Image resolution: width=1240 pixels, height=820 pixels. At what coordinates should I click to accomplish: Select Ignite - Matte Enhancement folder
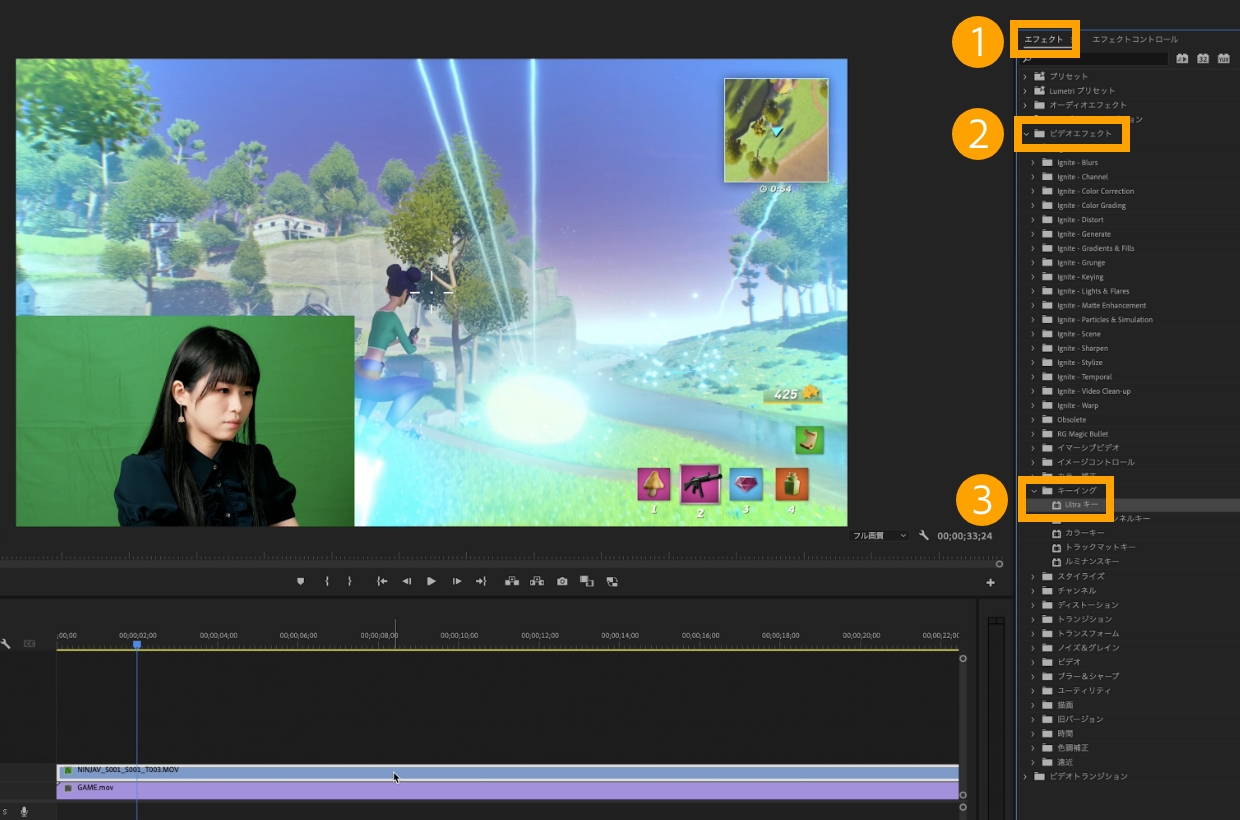click(x=1101, y=305)
